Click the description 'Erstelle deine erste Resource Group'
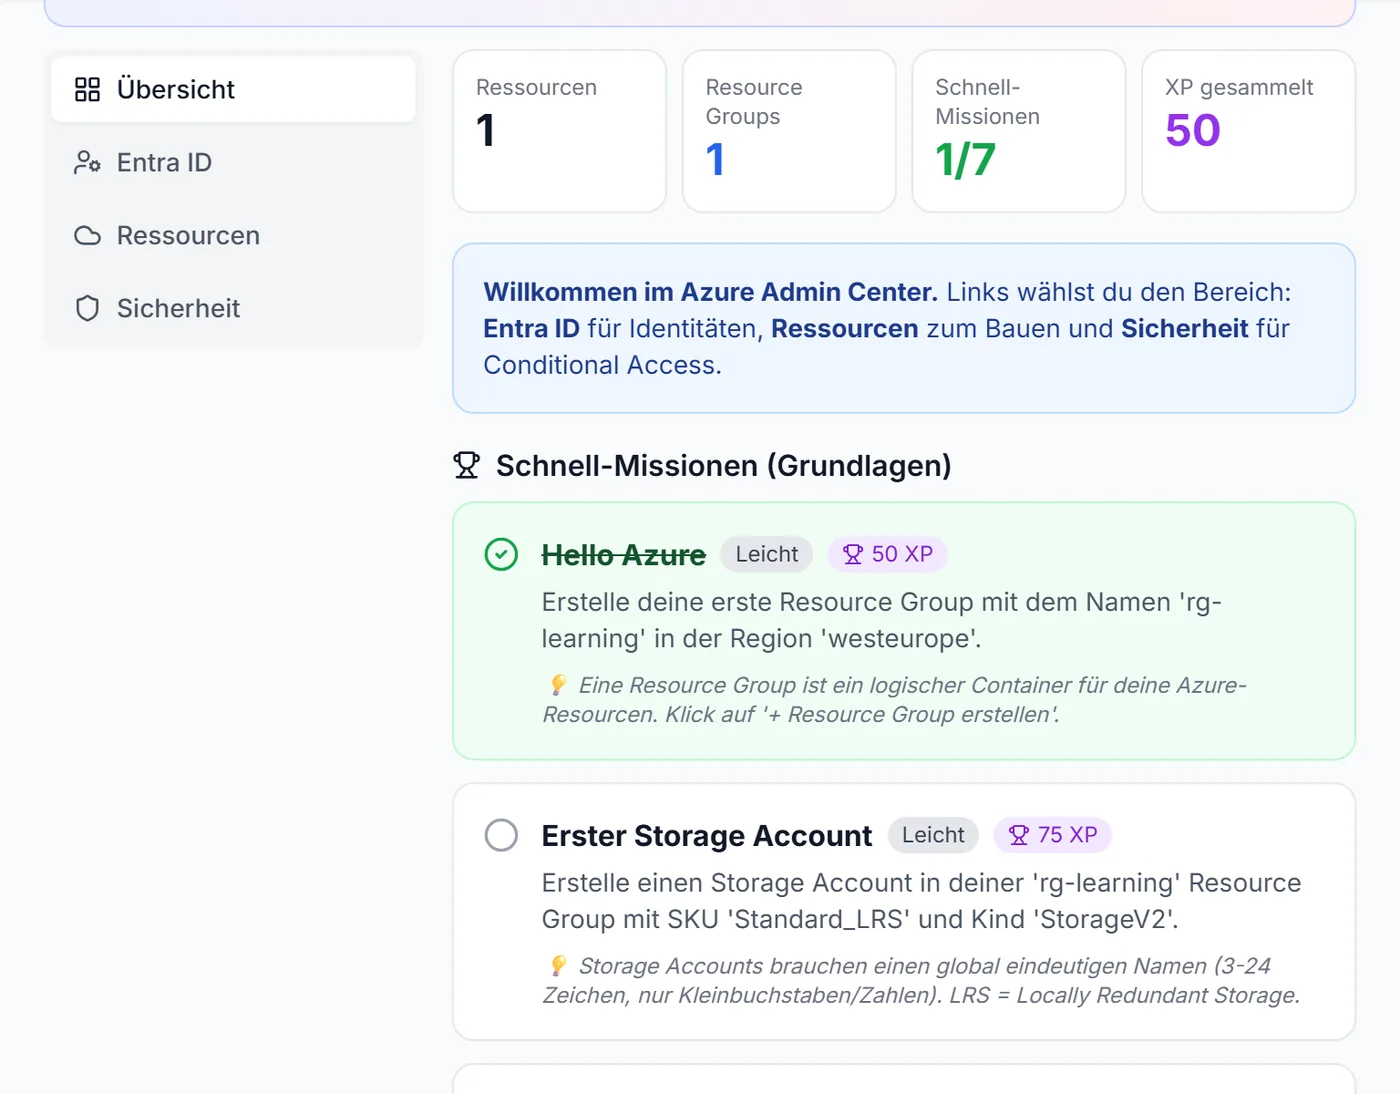The width and height of the screenshot is (1400, 1094). click(882, 620)
